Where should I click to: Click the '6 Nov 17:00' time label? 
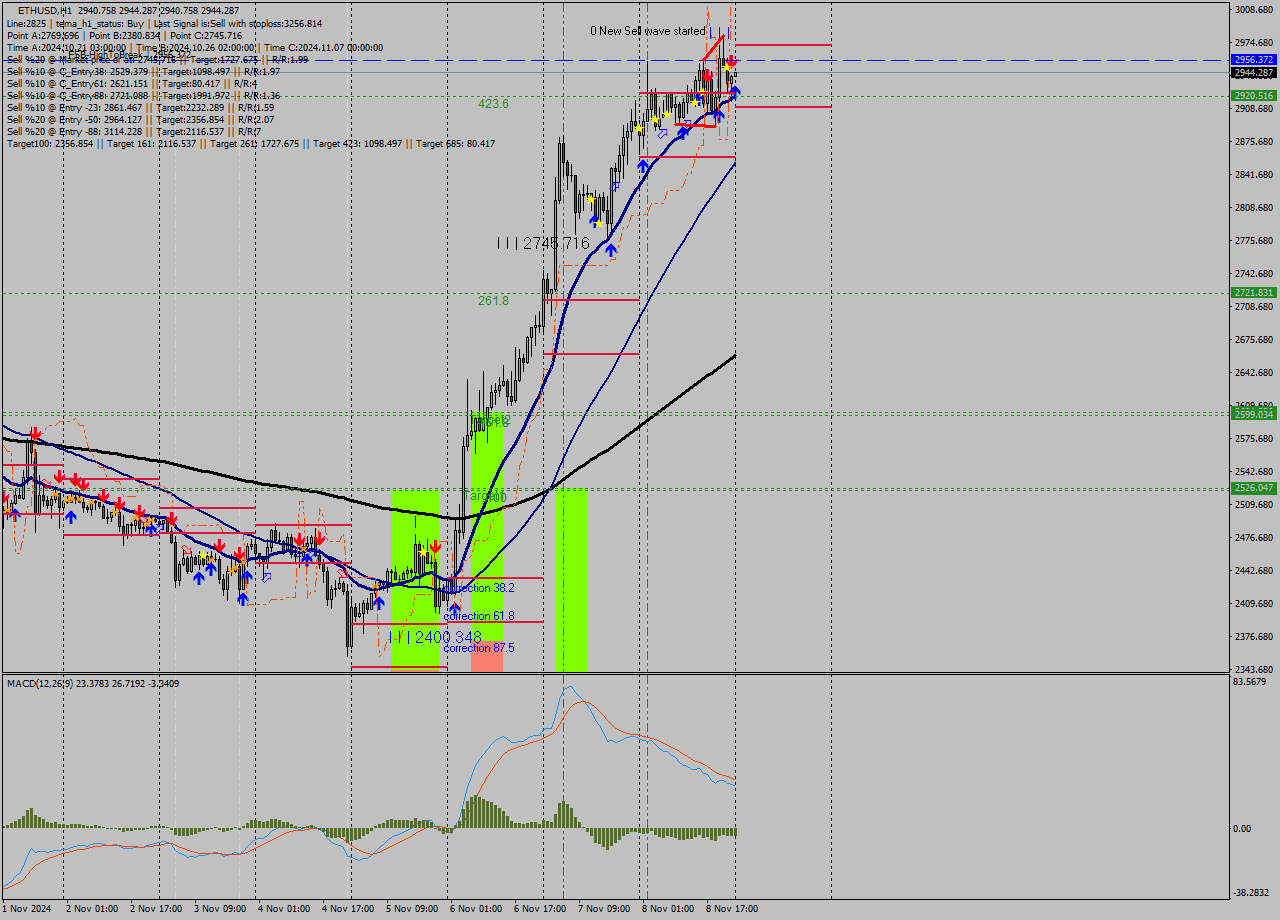click(x=539, y=909)
